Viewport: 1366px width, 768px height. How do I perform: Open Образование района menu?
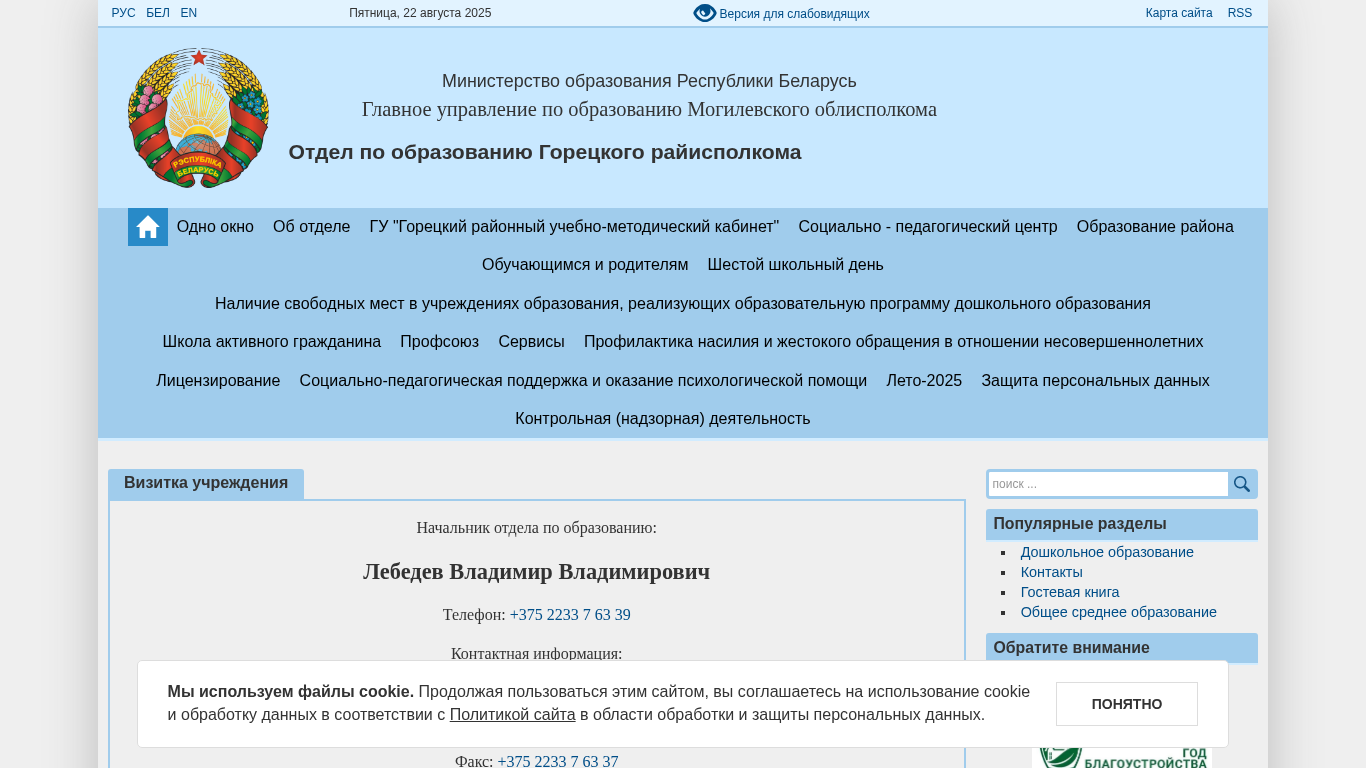(1155, 227)
